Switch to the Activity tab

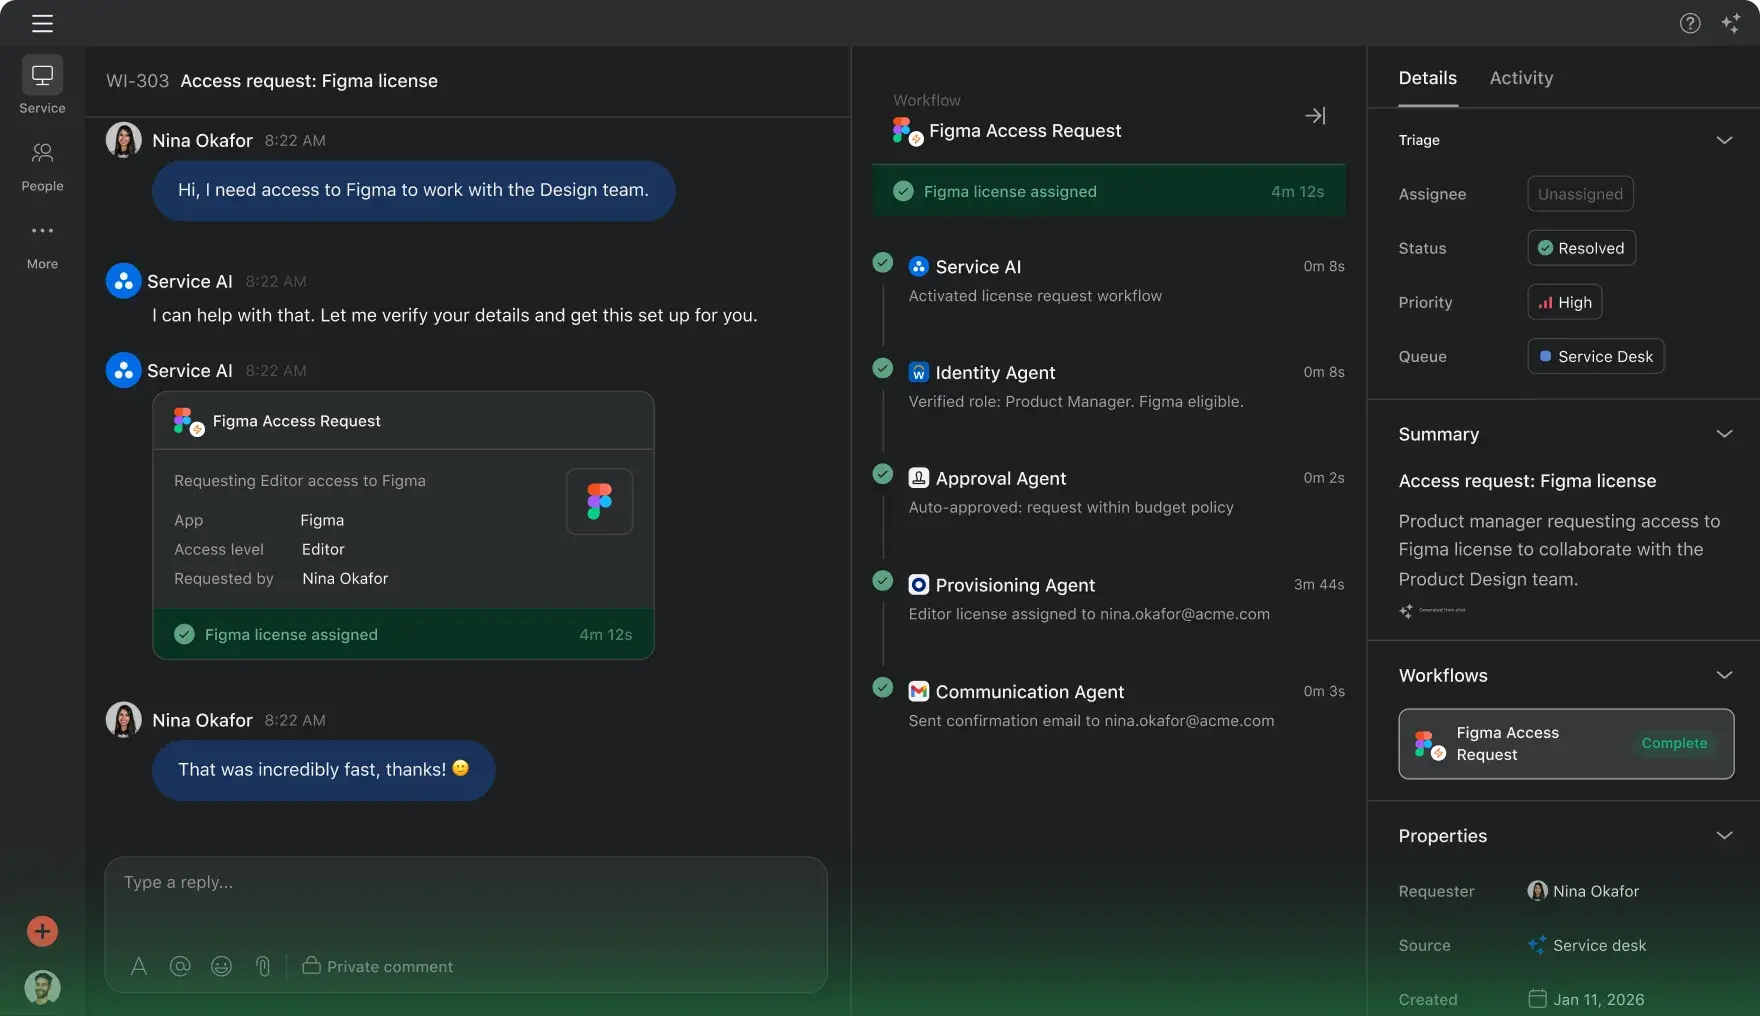[1521, 78]
